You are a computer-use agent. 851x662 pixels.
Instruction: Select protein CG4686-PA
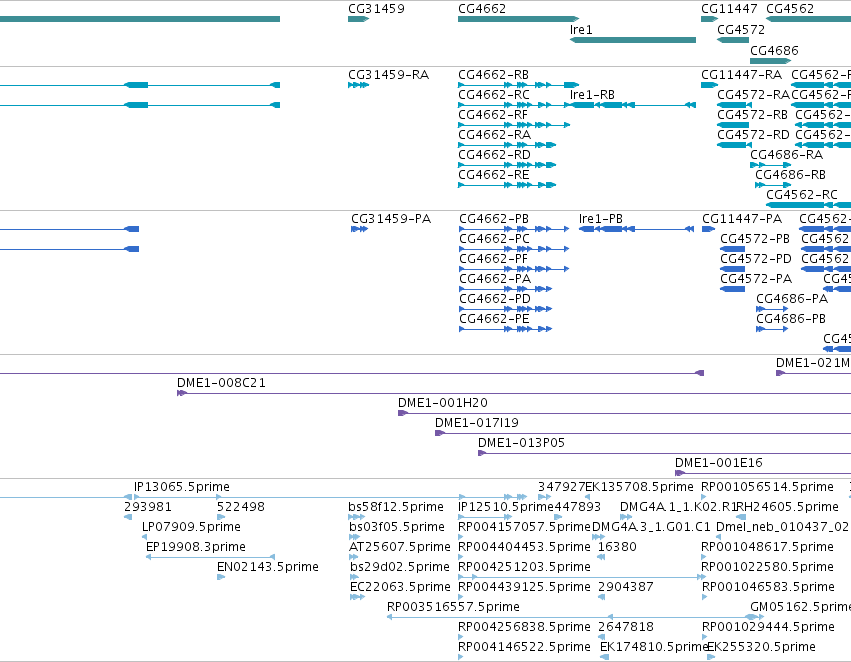pyautogui.click(x=792, y=300)
